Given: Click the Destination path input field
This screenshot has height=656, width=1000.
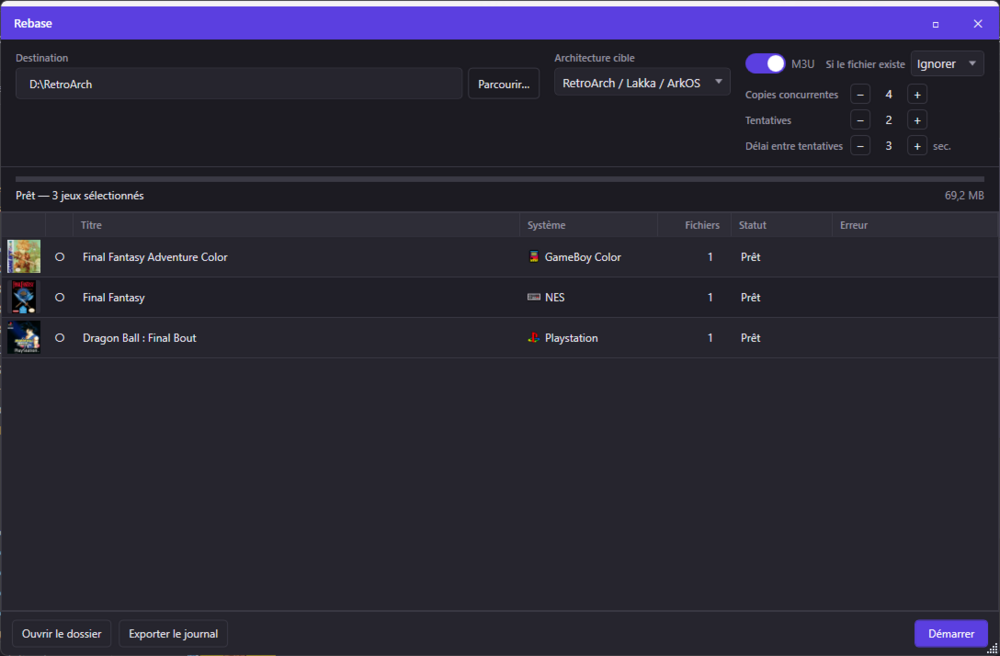Looking at the screenshot, I should point(238,84).
